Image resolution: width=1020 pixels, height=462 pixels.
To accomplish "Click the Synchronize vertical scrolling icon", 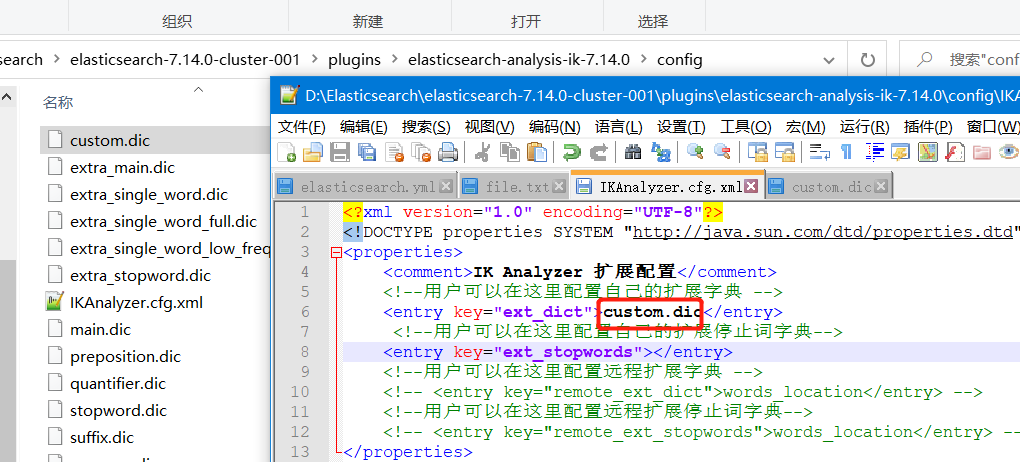I will pyautogui.click(x=757, y=152).
